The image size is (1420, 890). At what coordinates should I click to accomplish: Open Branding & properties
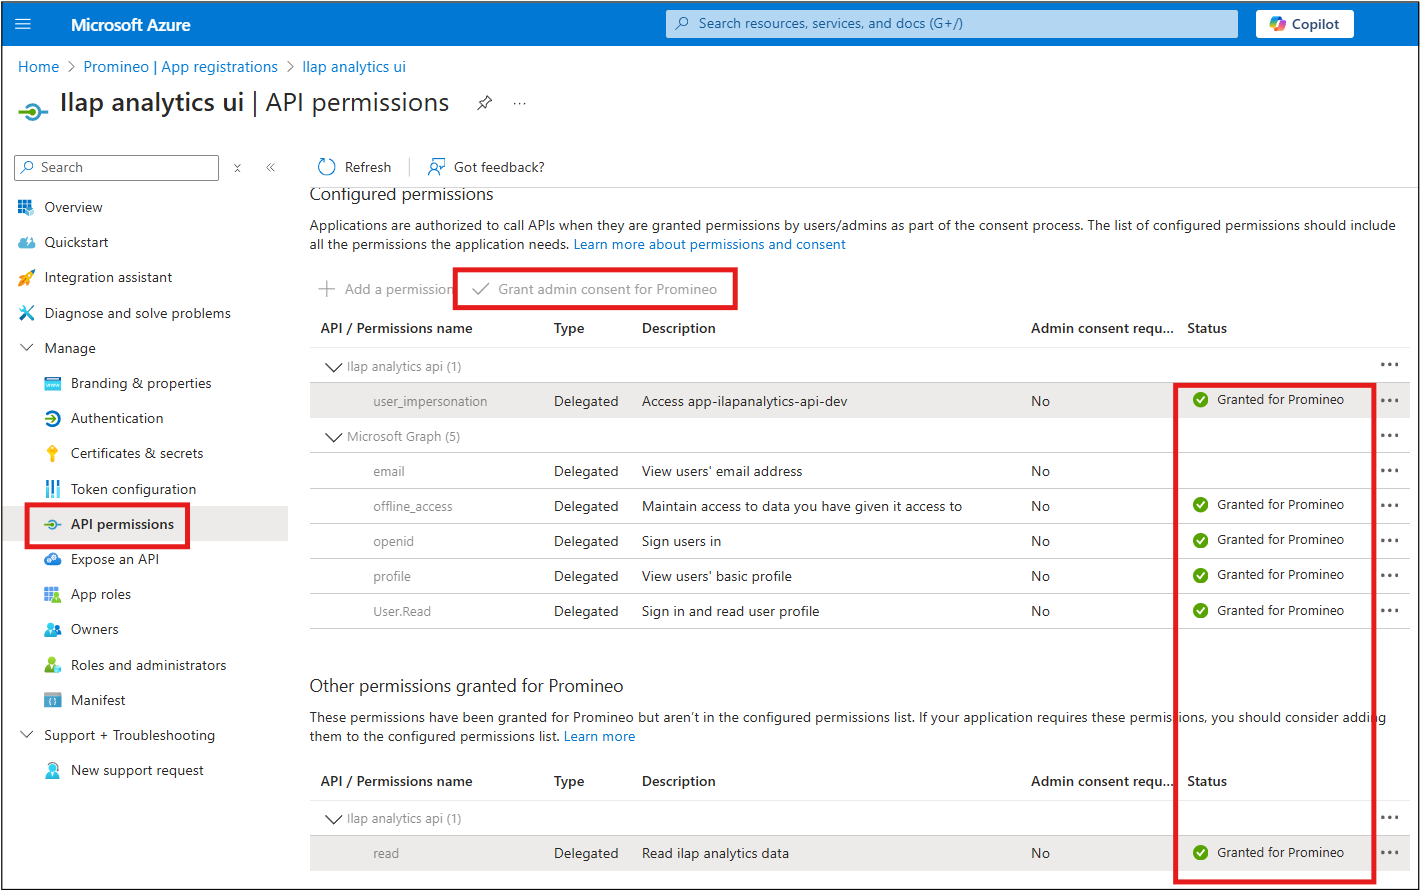(141, 383)
